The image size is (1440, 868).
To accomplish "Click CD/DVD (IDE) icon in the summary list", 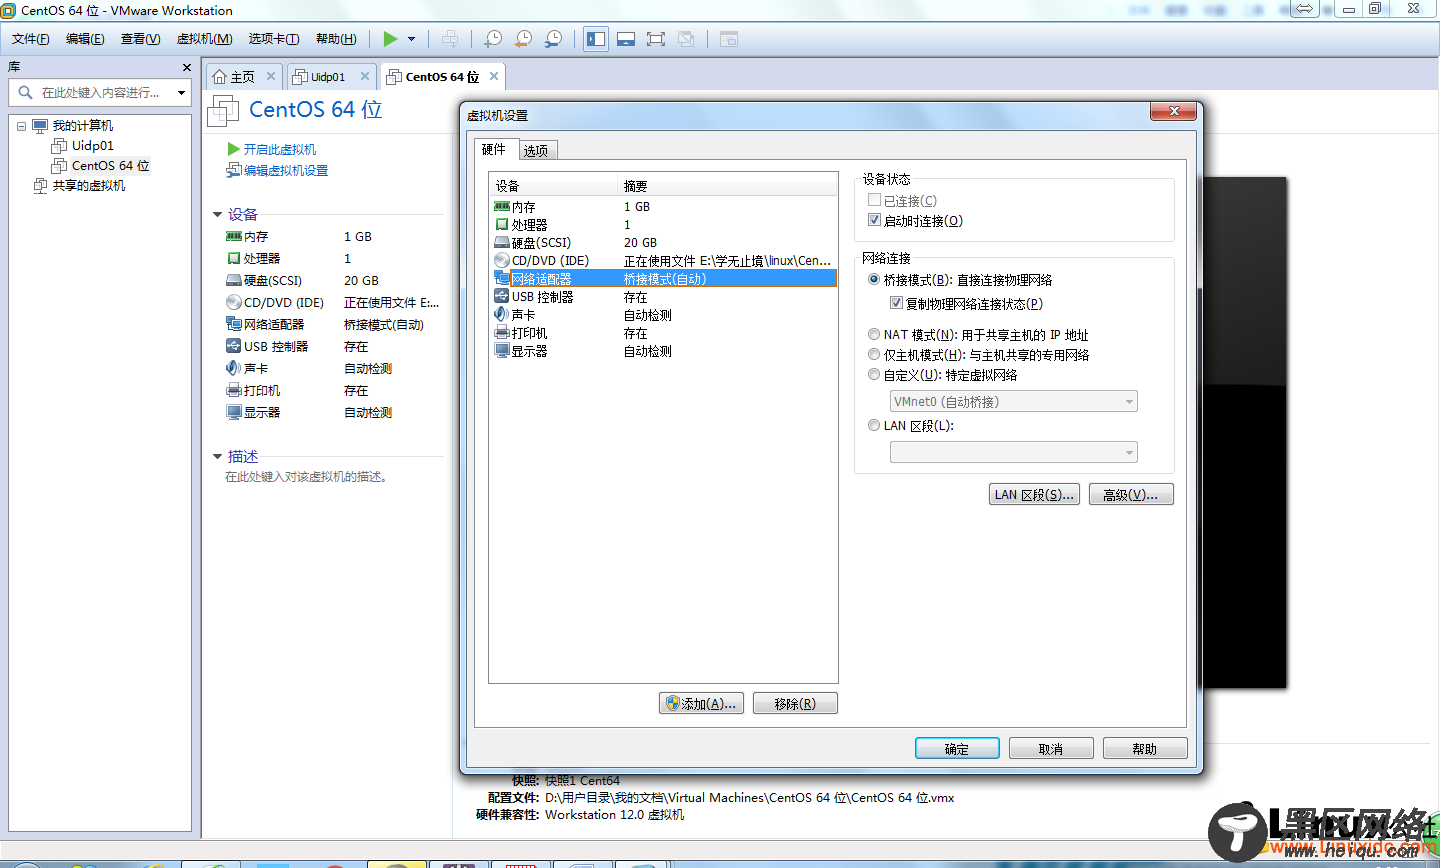I will point(234,303).
